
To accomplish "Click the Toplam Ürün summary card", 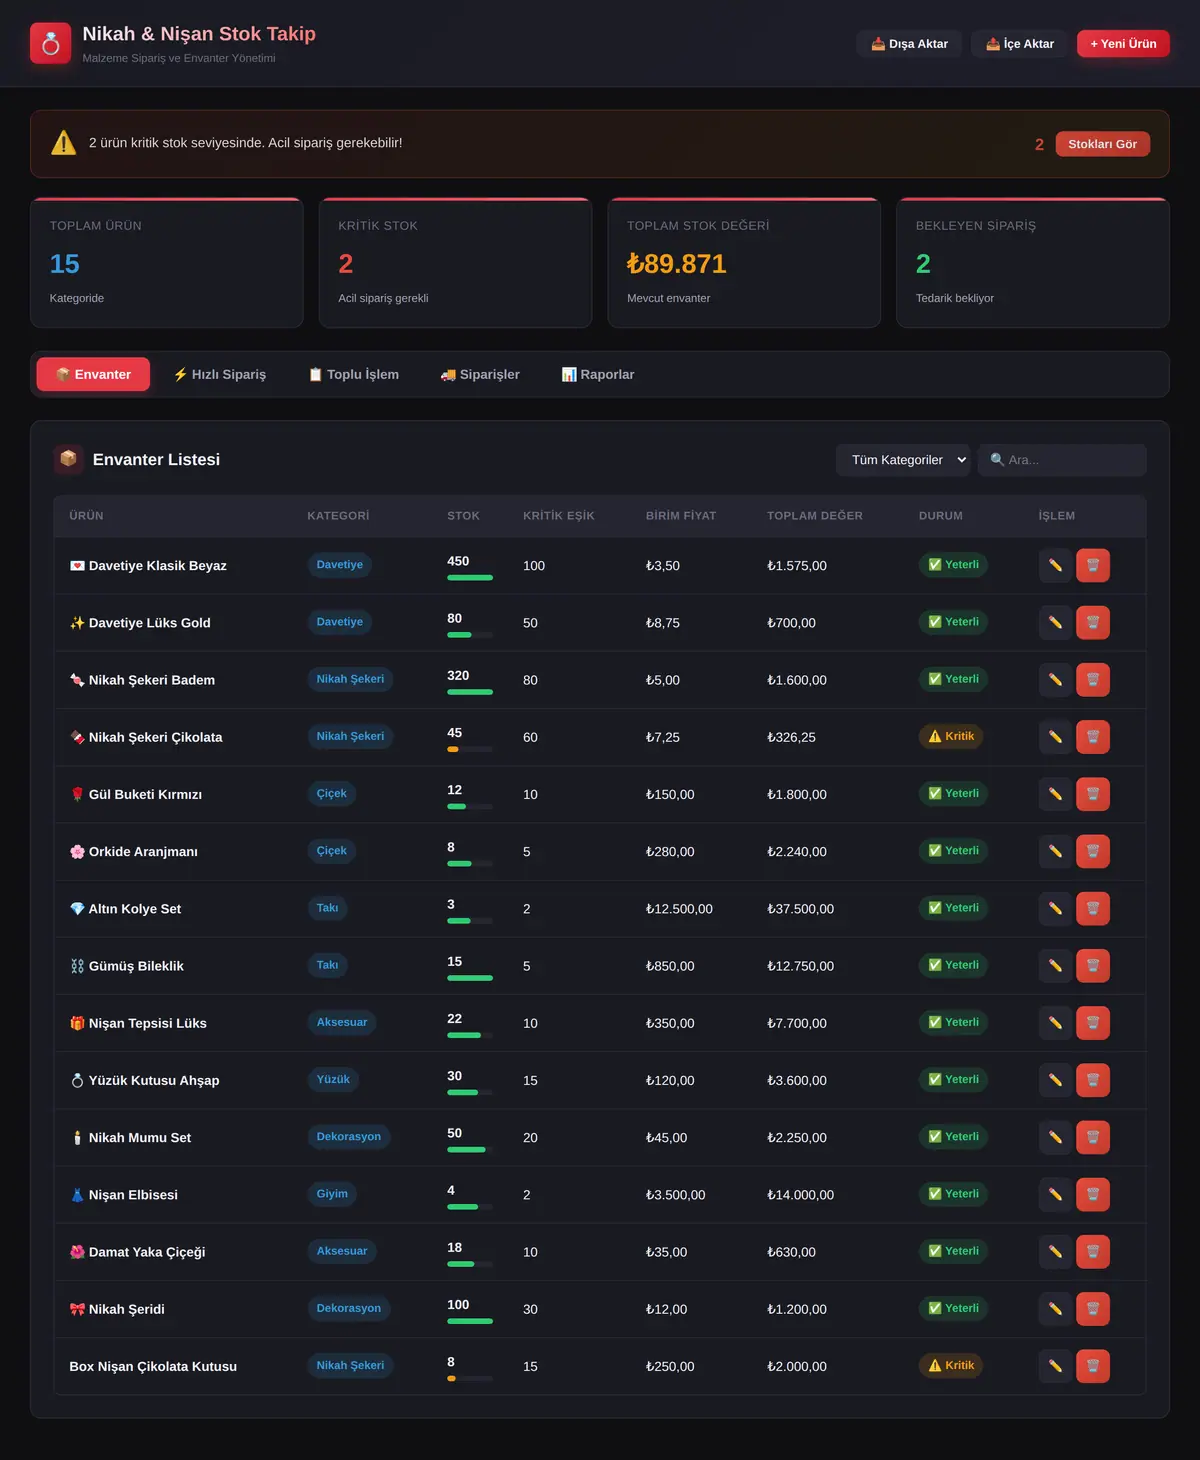I will 167,263.
